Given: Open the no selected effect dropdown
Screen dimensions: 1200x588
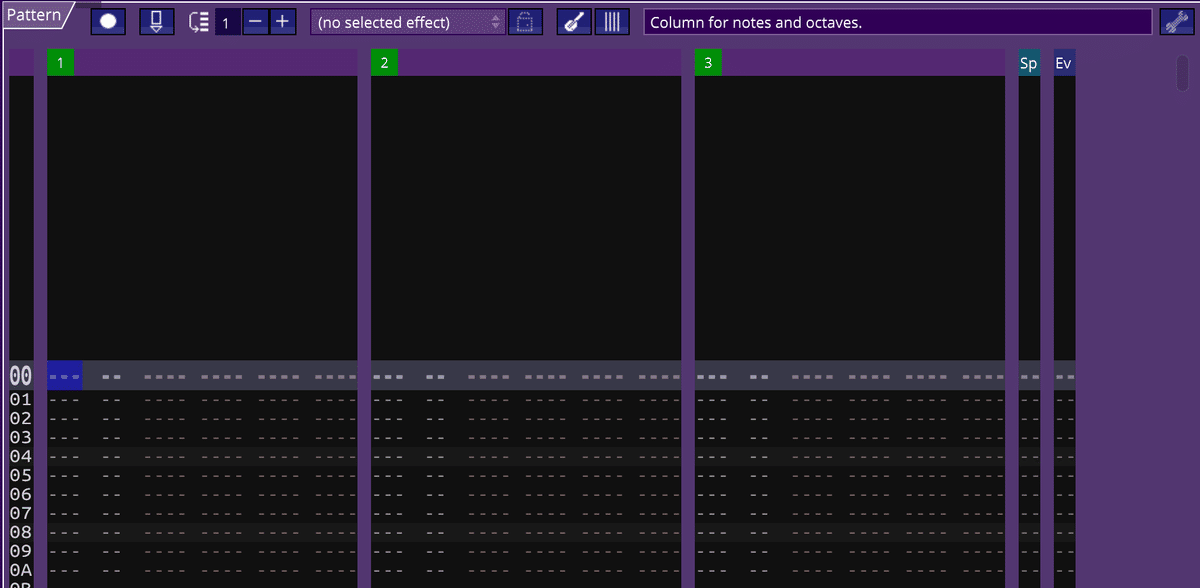Looking at the screenshot, I should point(408,22).
